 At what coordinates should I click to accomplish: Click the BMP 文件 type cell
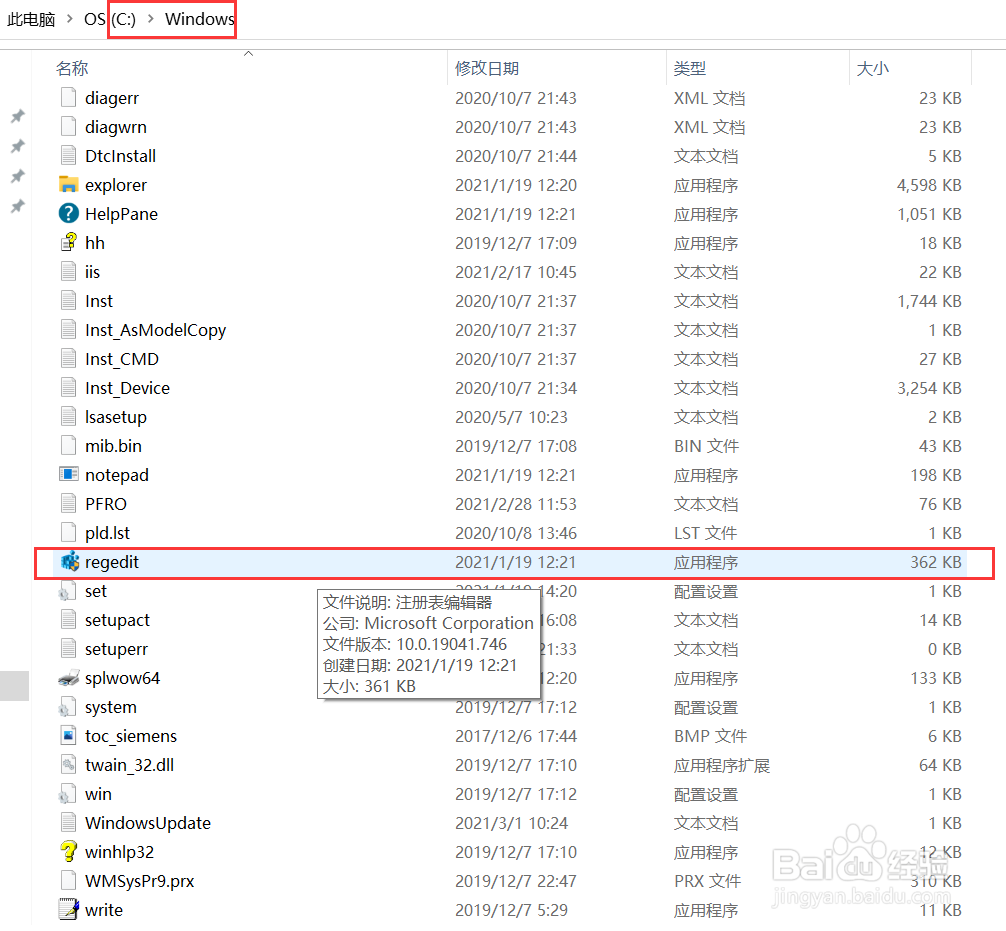pos(710,736)
